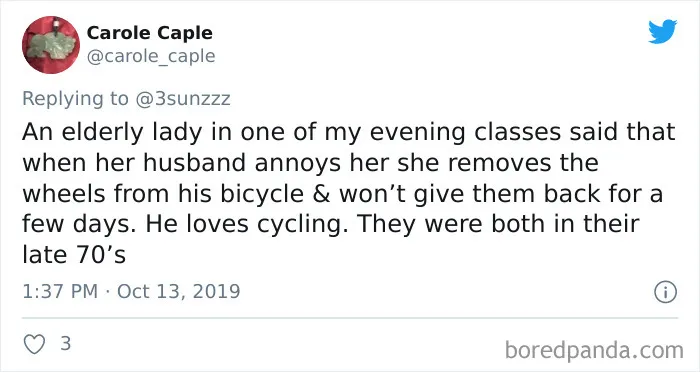Click the Oct 13, 2019 date
The image size is (700, 372).
(179, 292)
